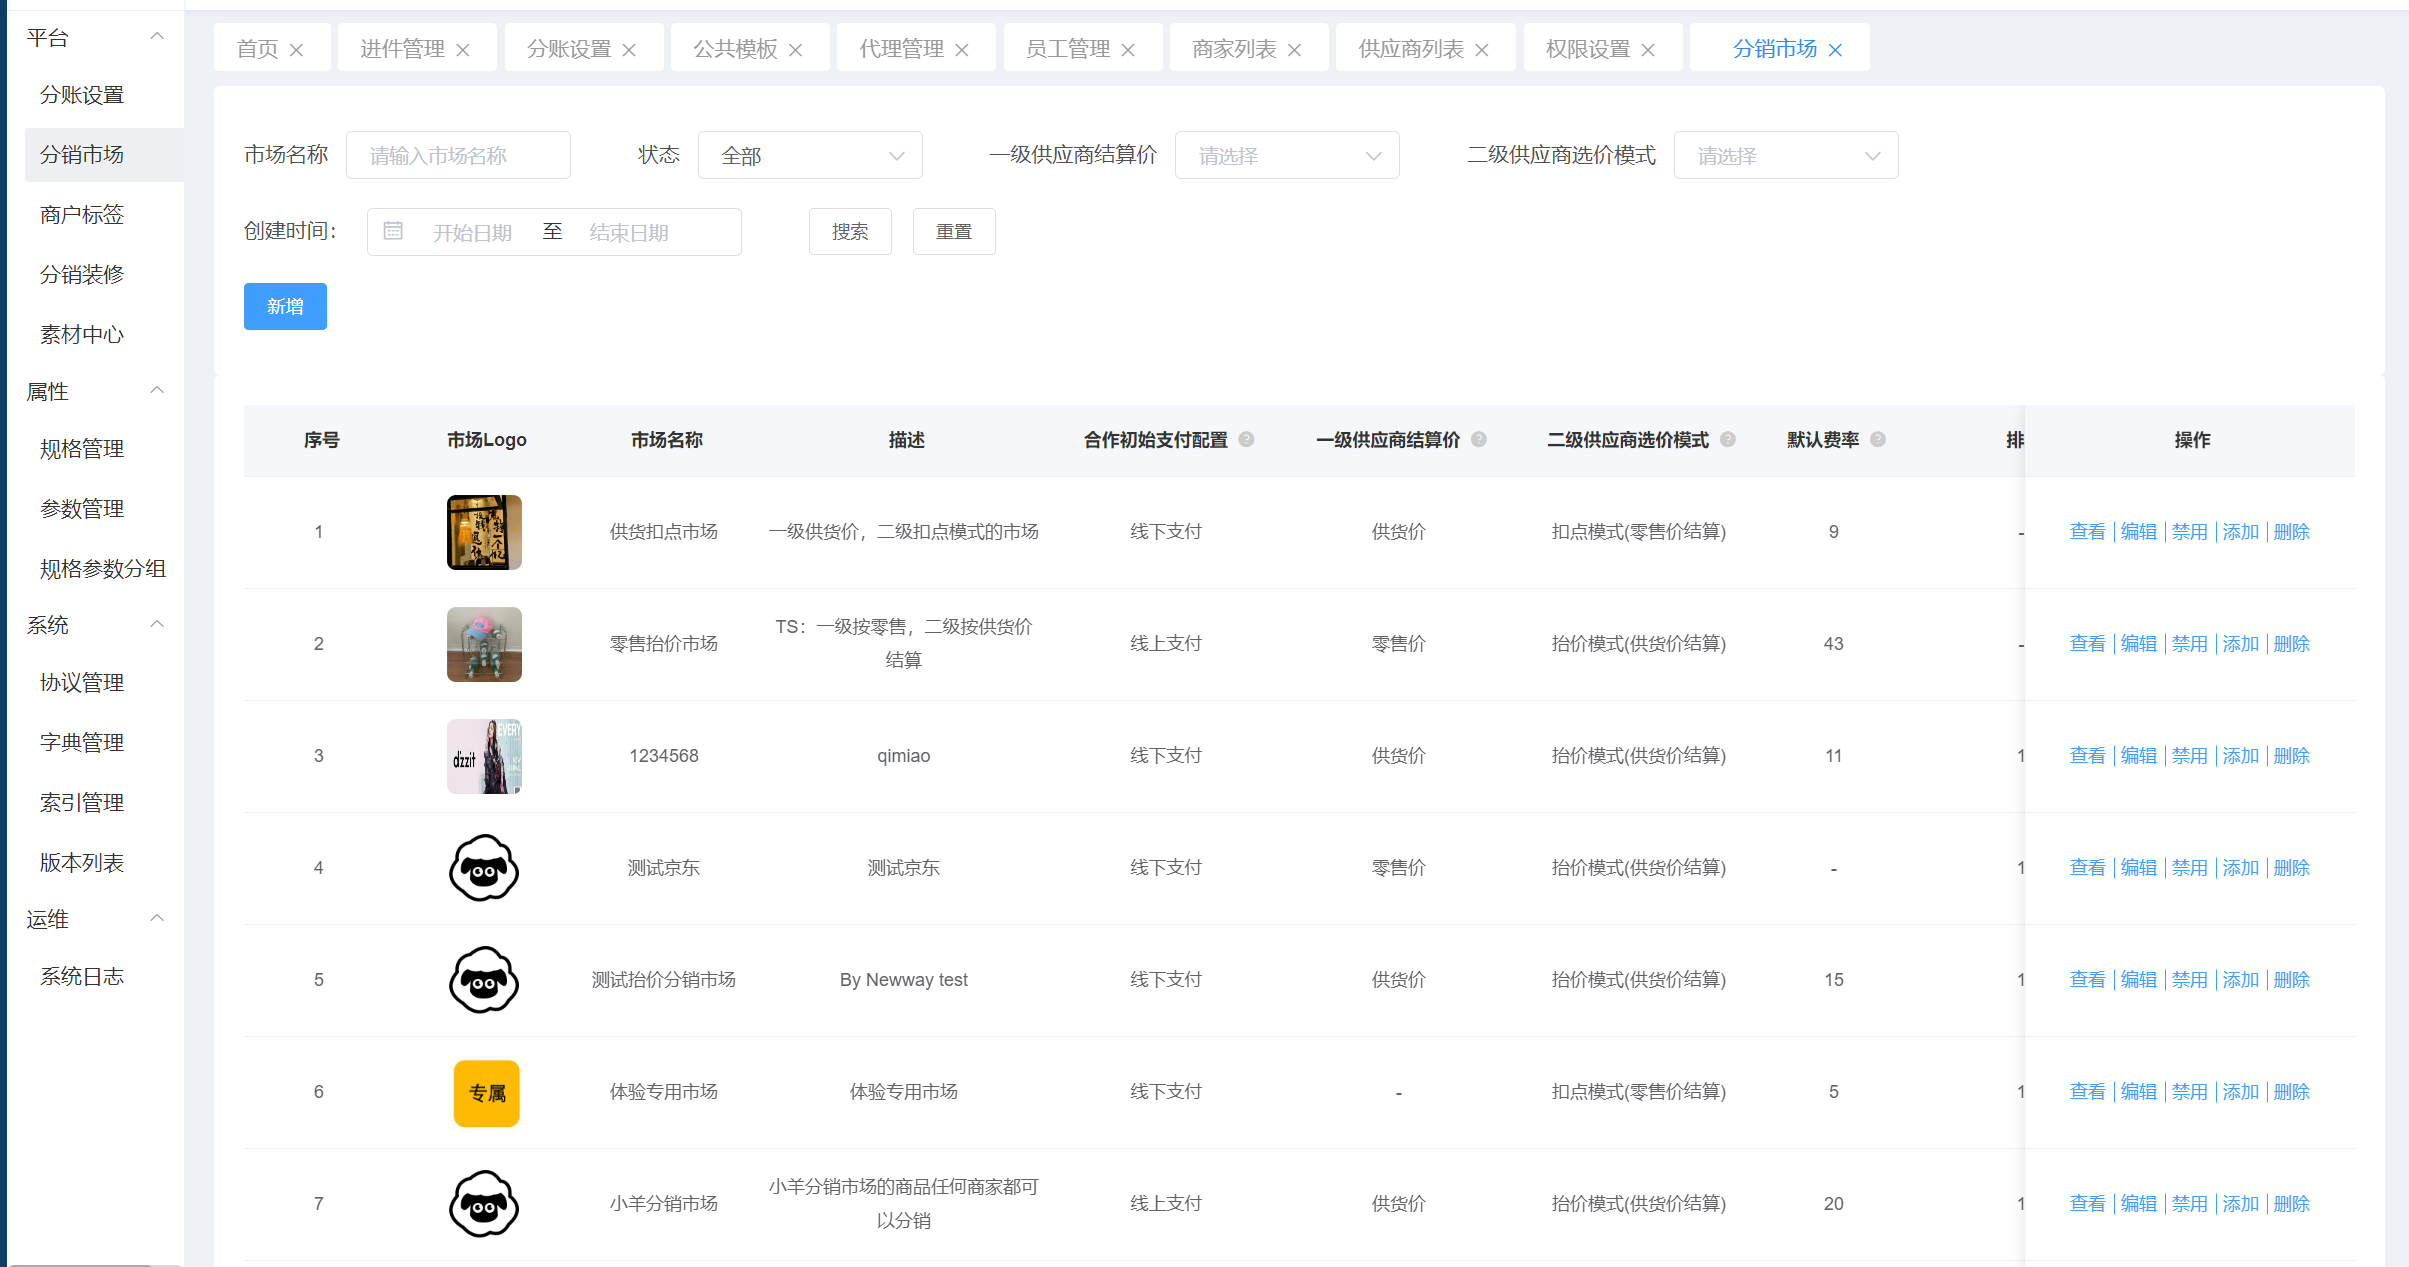Collapse the 平台 sidebar group

pos(157,37)
